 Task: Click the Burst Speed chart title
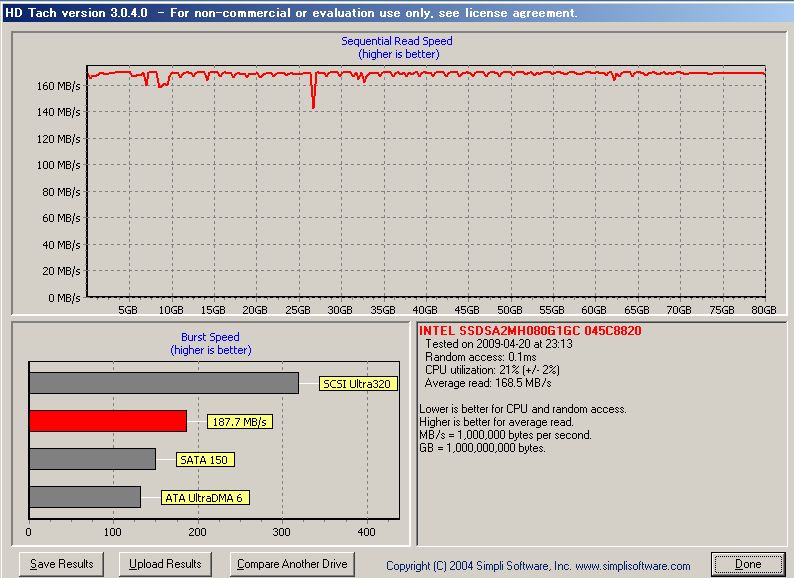[x=210, y=338]
